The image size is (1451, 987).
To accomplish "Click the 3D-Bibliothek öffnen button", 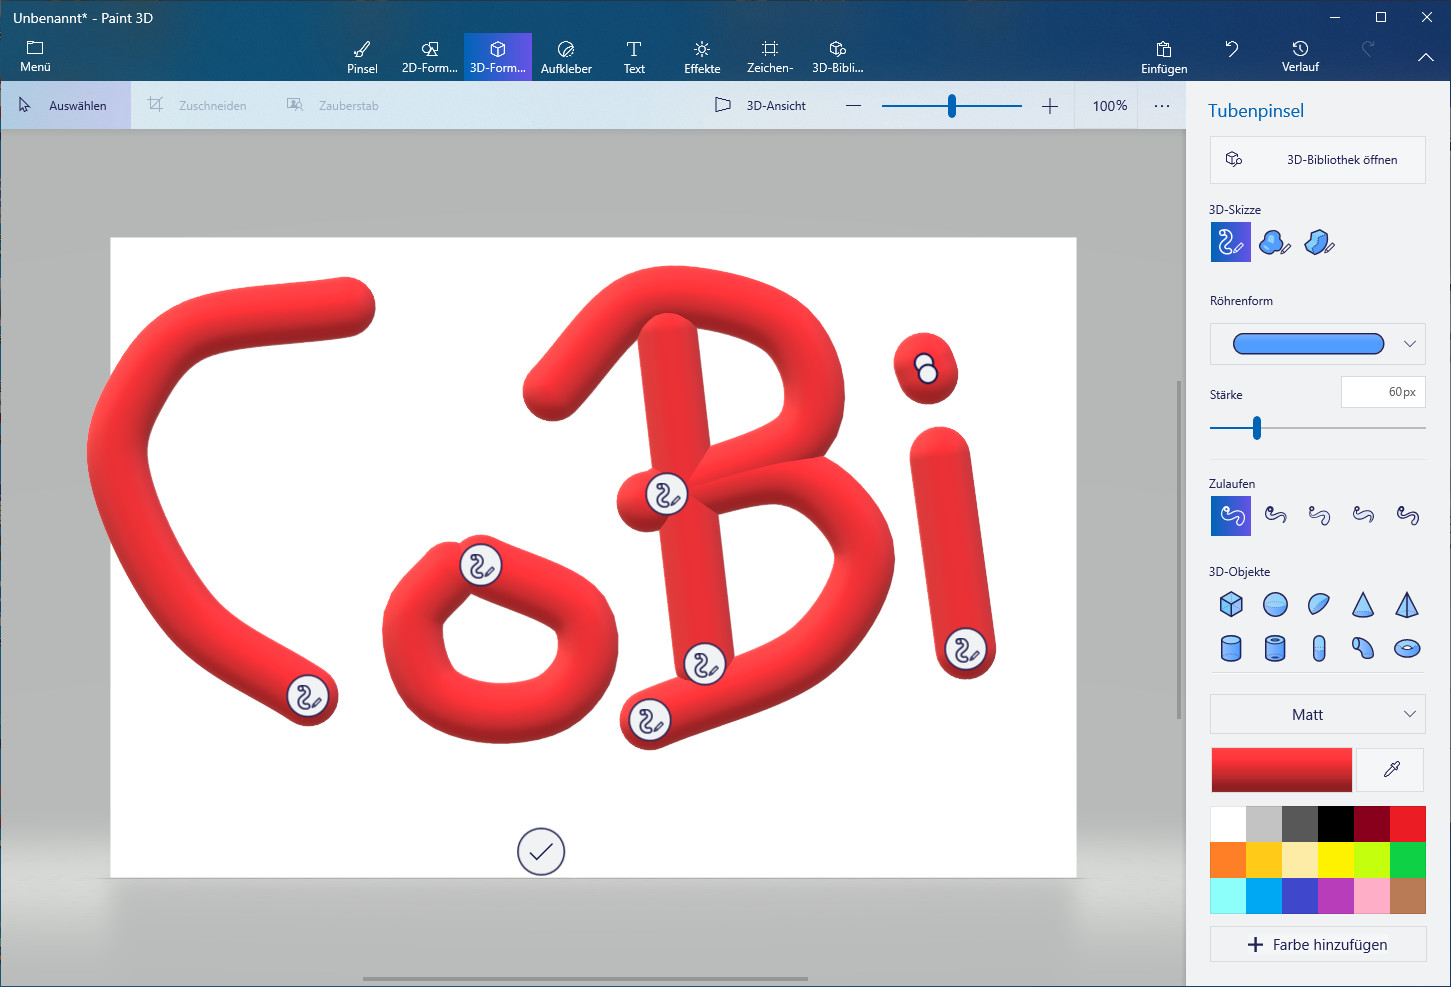I will click(1316, 160).
